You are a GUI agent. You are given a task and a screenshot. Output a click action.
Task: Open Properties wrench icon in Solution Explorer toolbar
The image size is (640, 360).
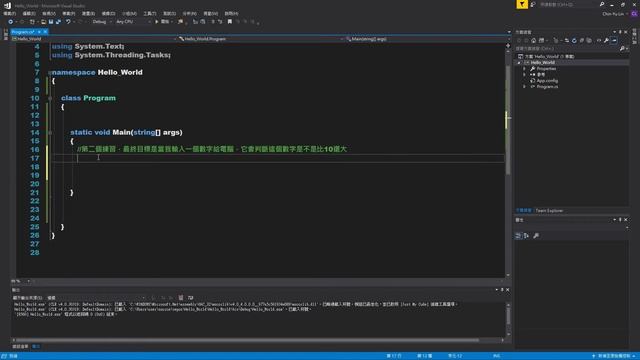coord(606,40)
